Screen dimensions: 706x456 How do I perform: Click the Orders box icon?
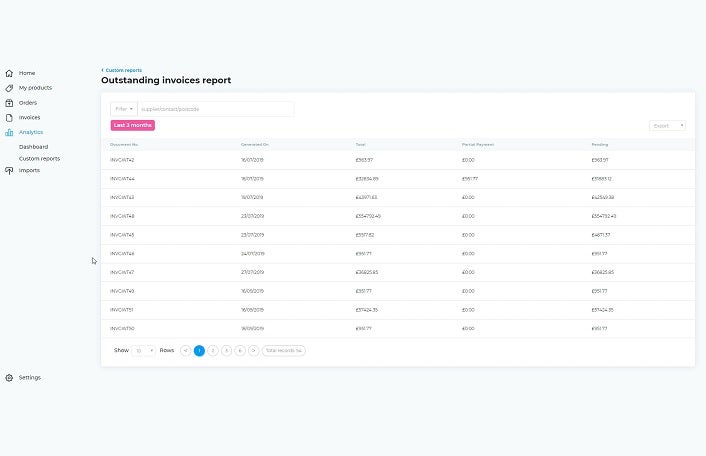tap(9, 103)
